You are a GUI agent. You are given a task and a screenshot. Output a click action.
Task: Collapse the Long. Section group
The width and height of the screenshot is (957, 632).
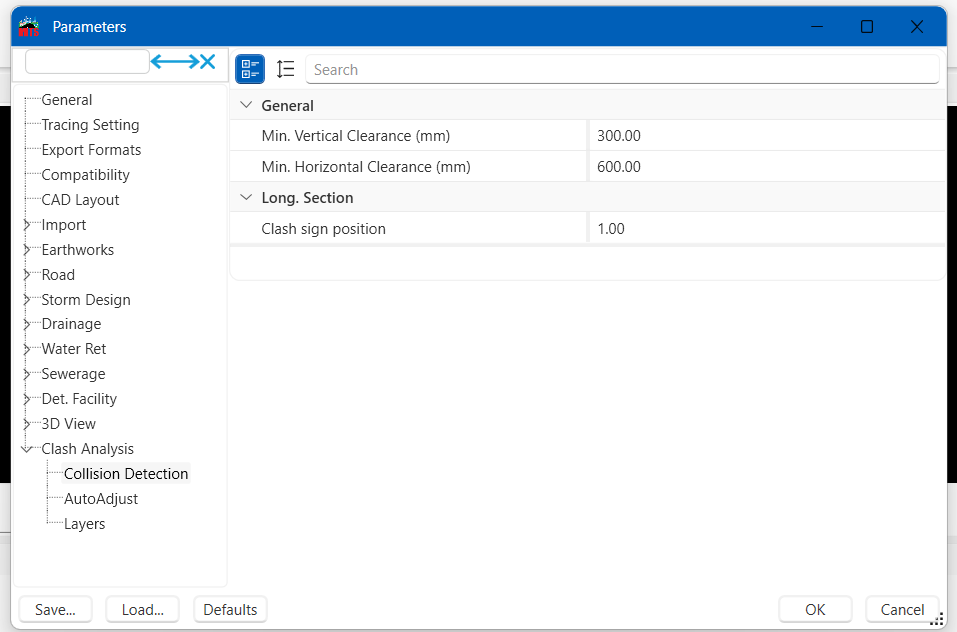[246, 198]
